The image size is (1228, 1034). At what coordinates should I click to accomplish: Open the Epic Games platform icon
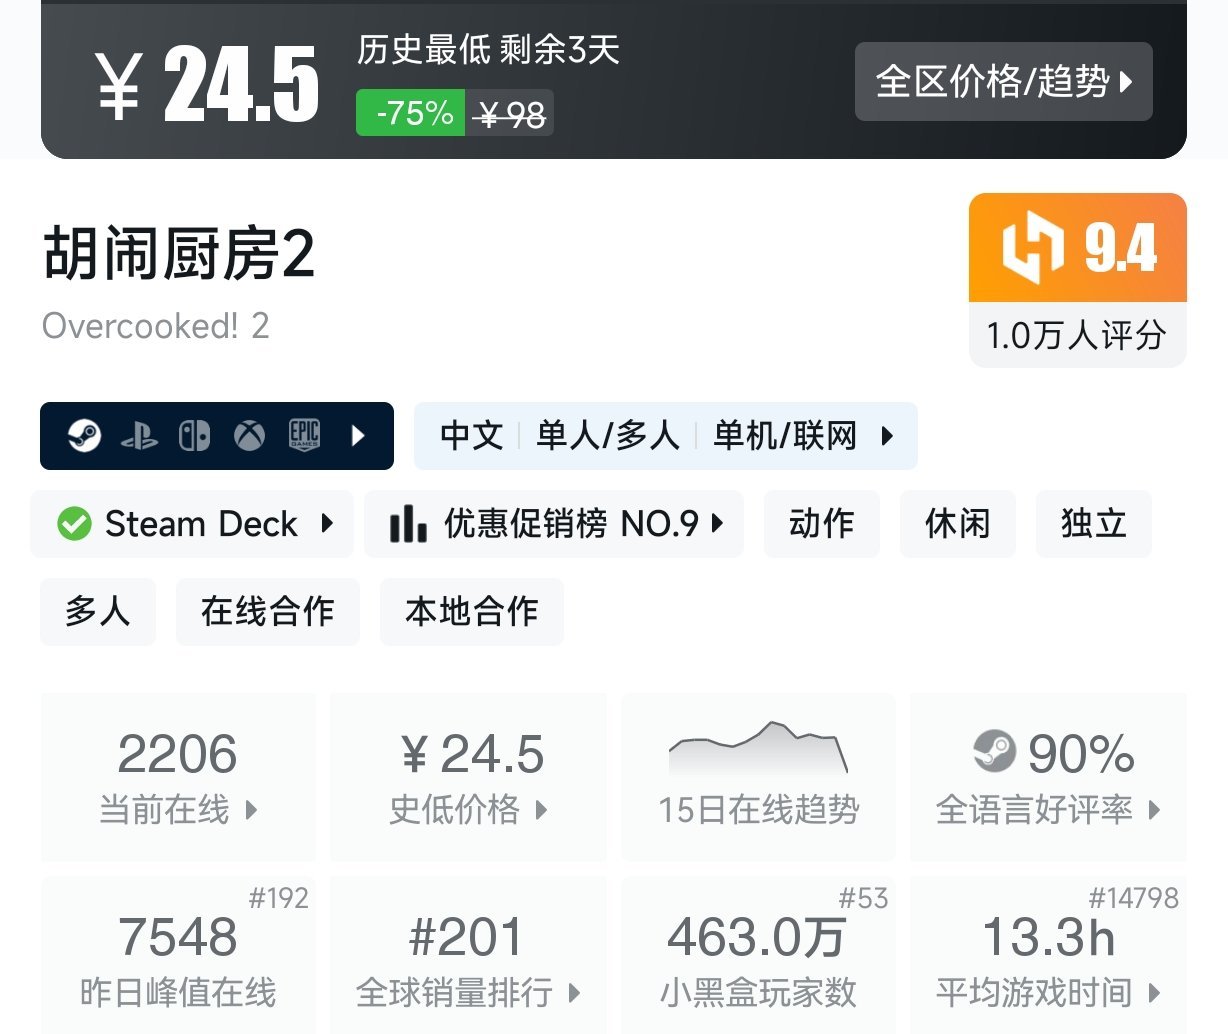(x=303, y=436)
